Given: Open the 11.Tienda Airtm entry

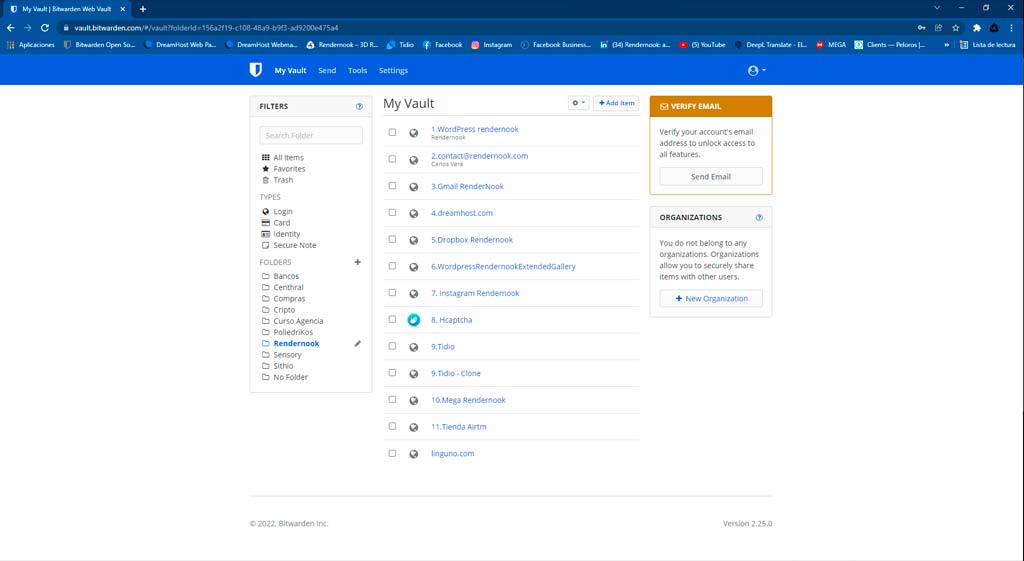Looking at the screenshot, I should point(458,427).
